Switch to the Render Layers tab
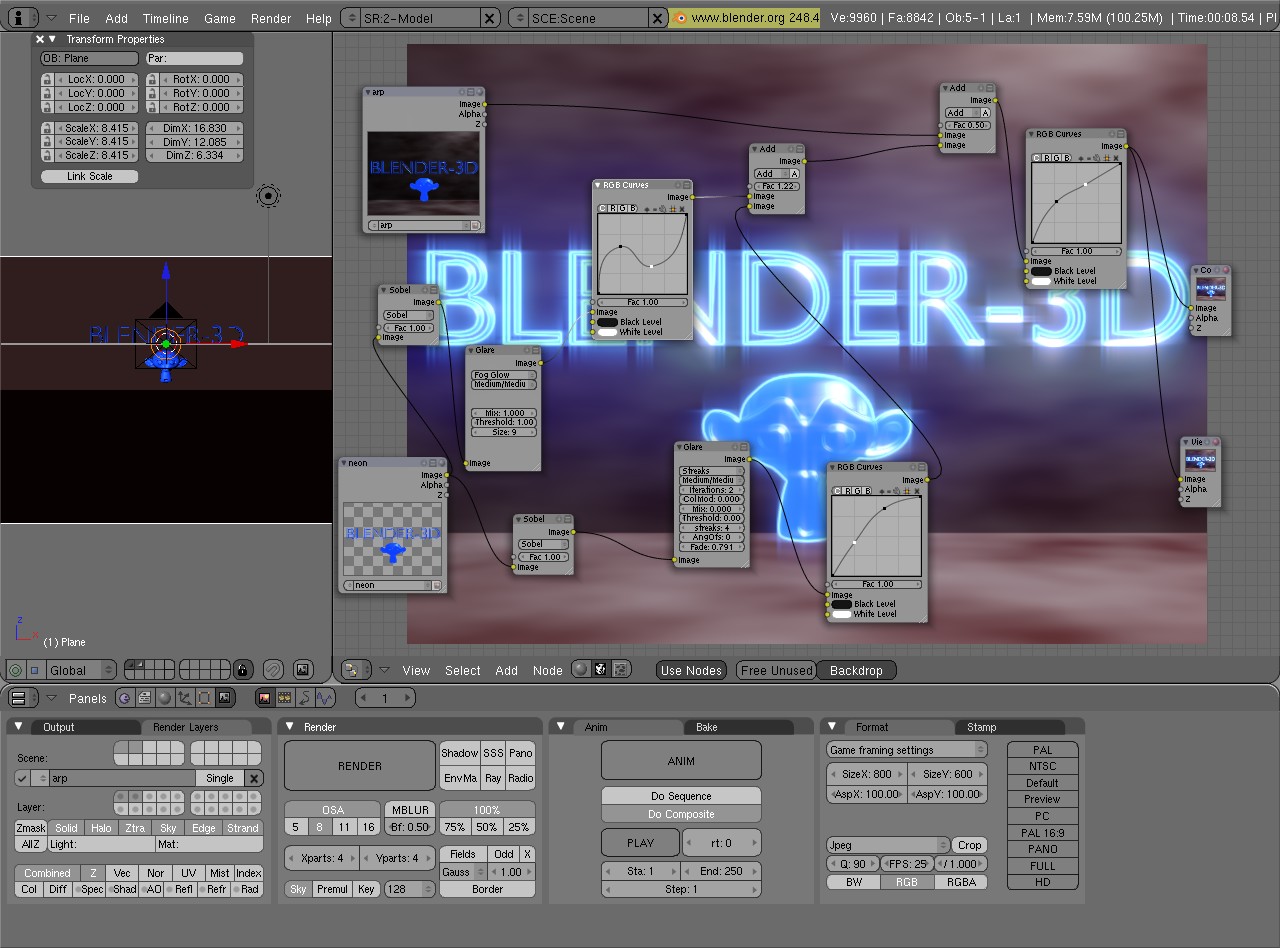The height and width of the screenshot is (948, 1280). [186, 727]
